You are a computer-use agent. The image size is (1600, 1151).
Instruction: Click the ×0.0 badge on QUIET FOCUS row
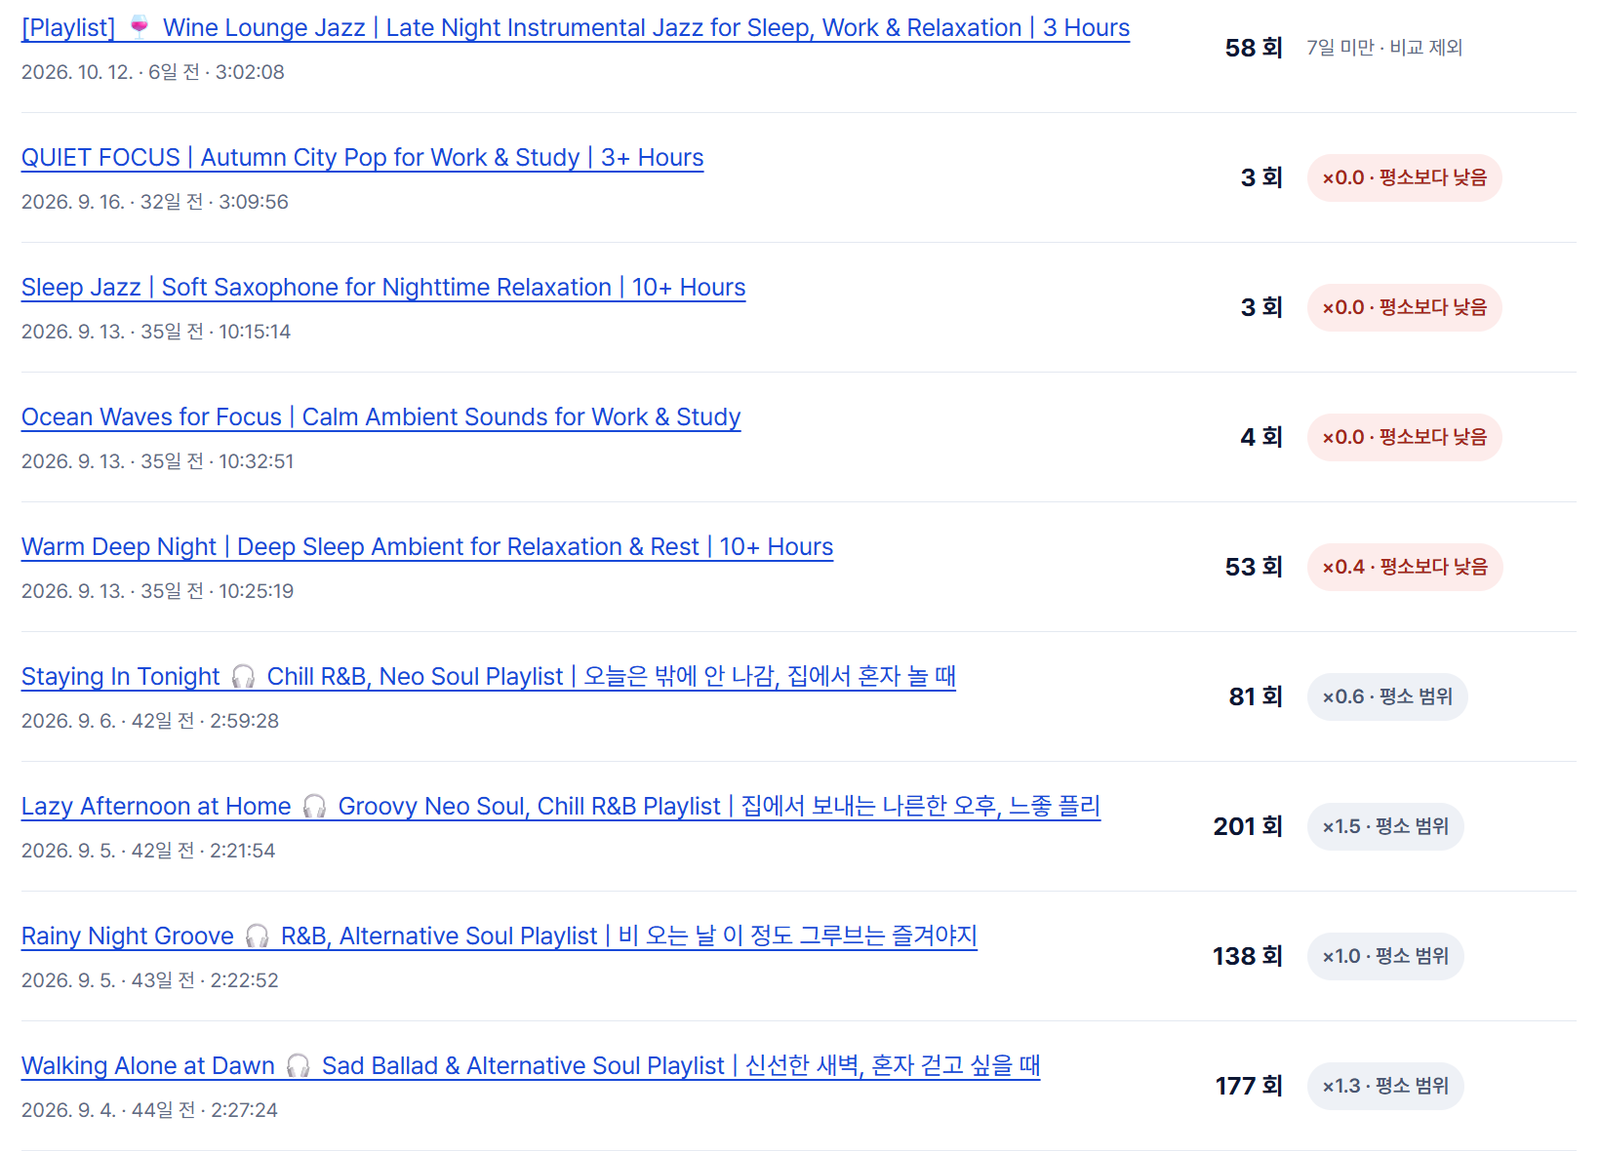1404,178
